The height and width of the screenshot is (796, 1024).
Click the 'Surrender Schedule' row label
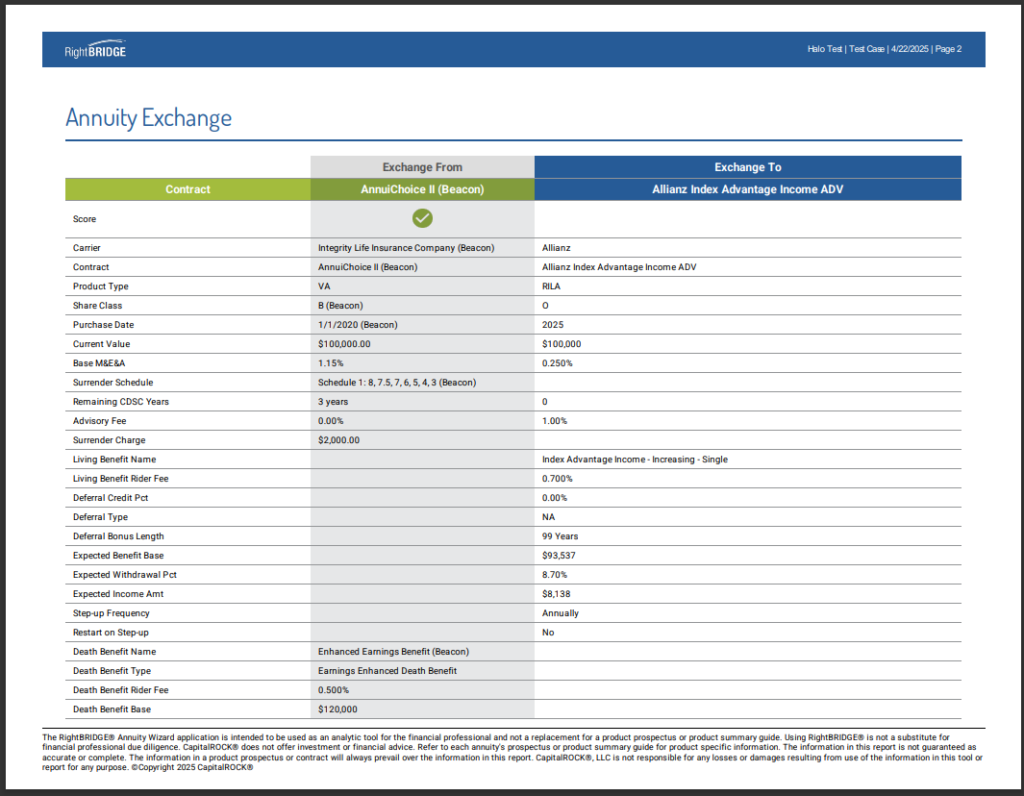[113, 383]
